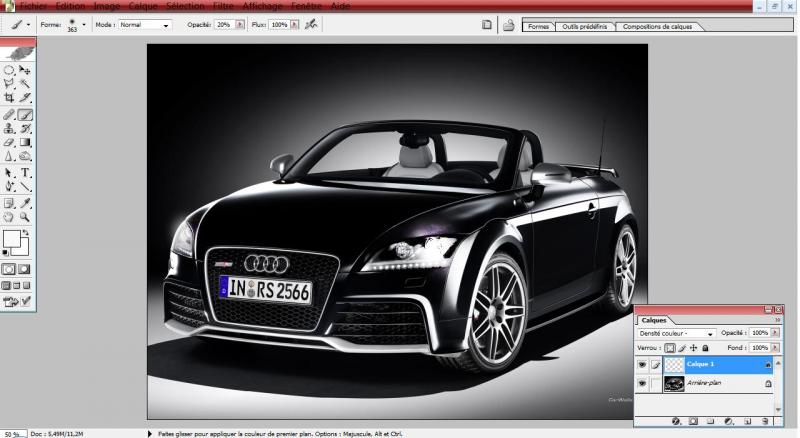Select the Notes tool
The height and width of the screenshot is (438, 800).
point(9,203)
